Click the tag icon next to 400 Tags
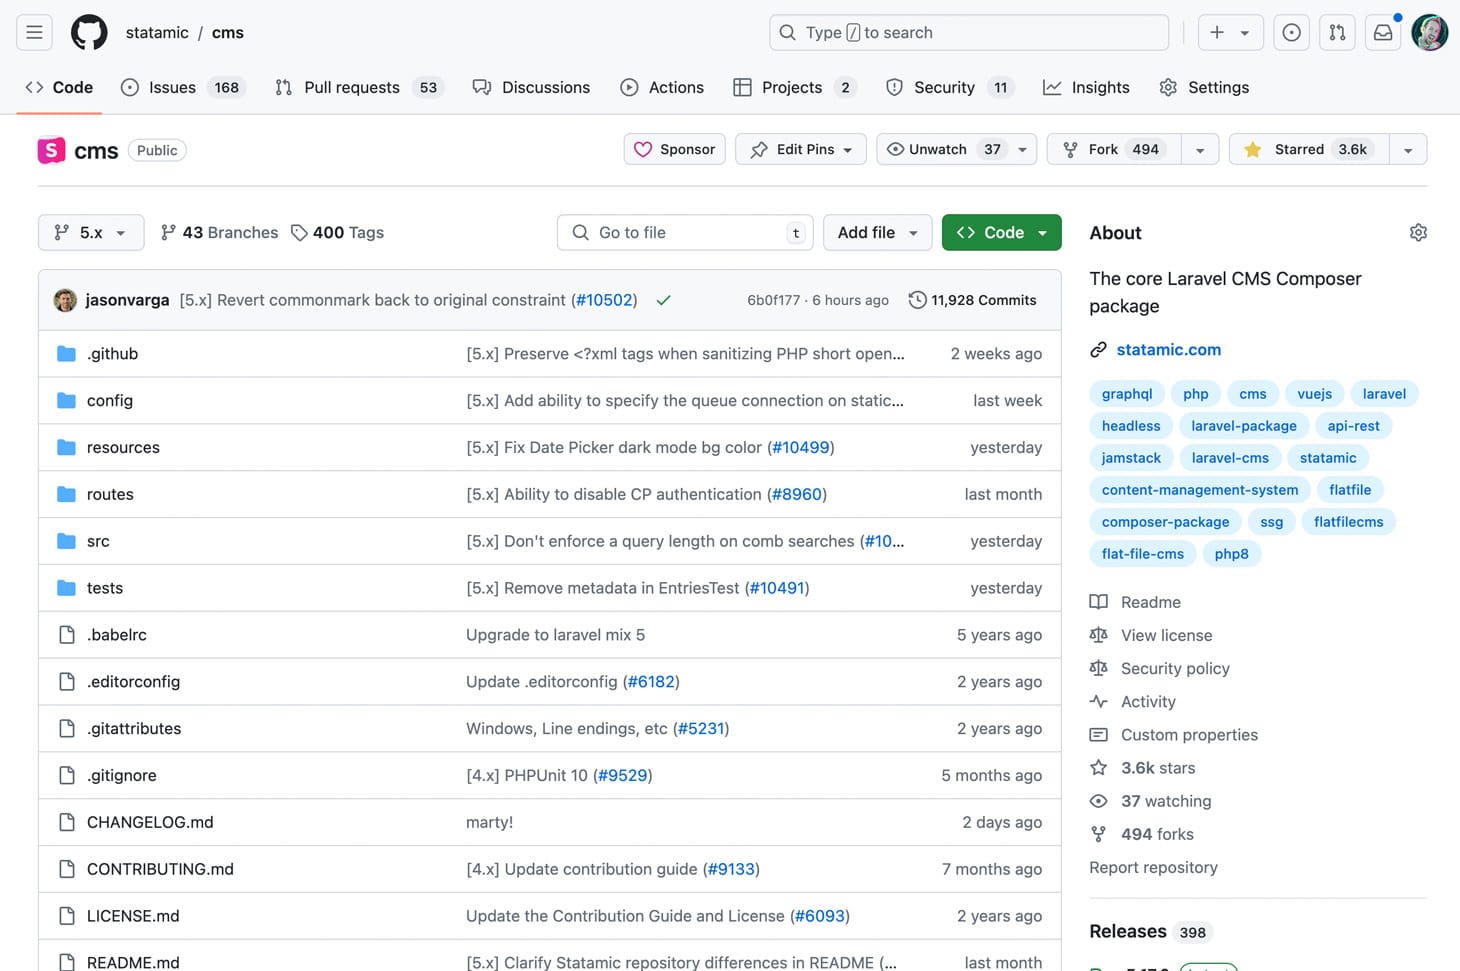Screen dimensions: 1460x971 (x=299, y=233)
